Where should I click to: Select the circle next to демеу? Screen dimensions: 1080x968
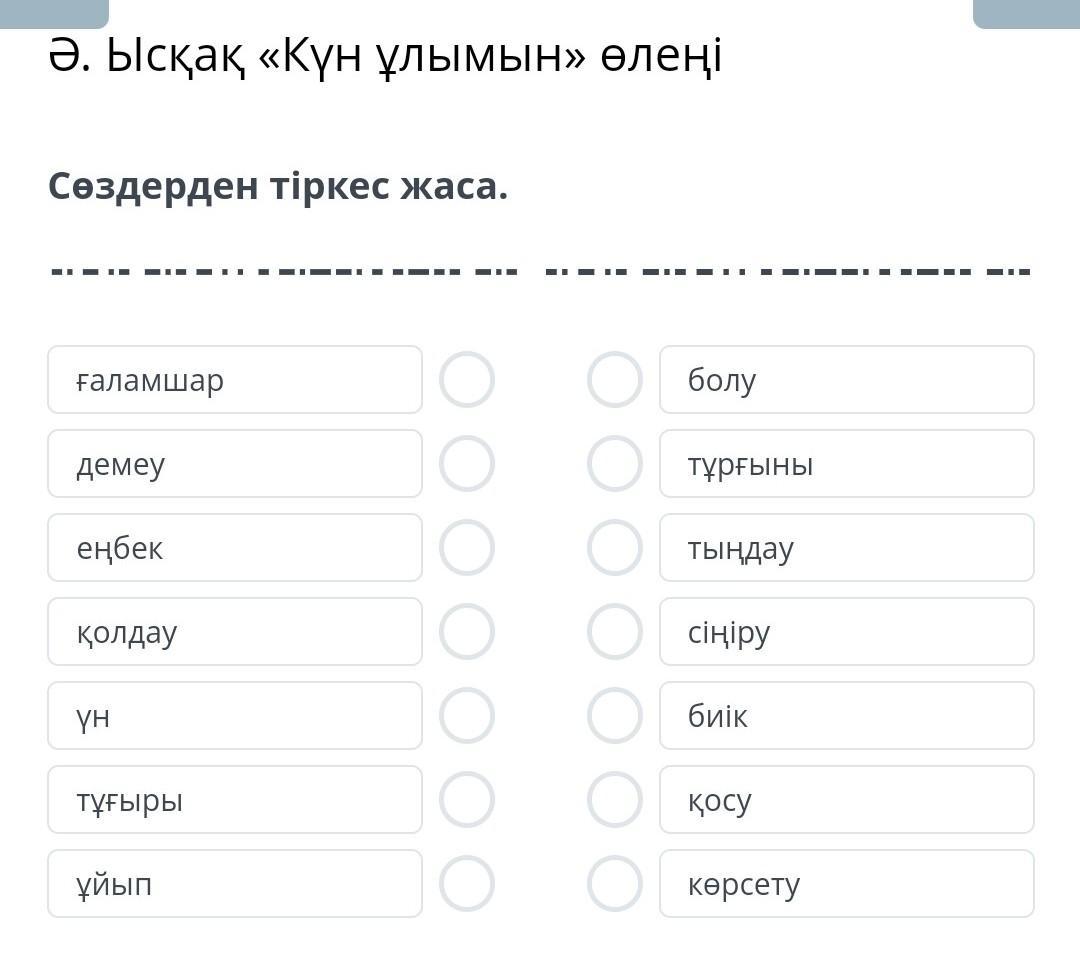[x=467, y=464]
